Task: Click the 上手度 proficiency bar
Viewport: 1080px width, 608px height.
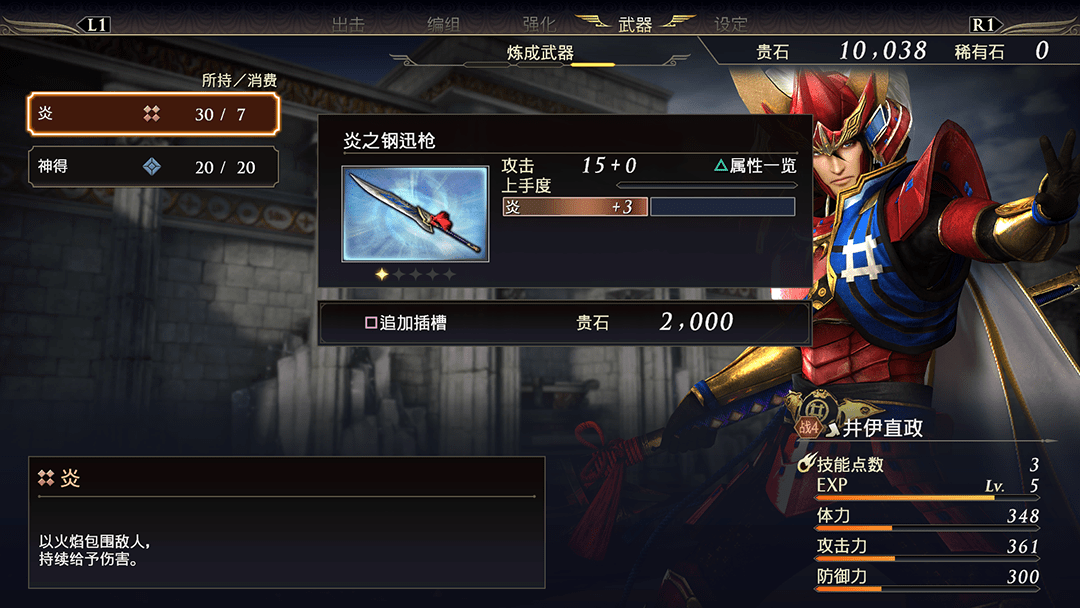Action: point(707,185)
